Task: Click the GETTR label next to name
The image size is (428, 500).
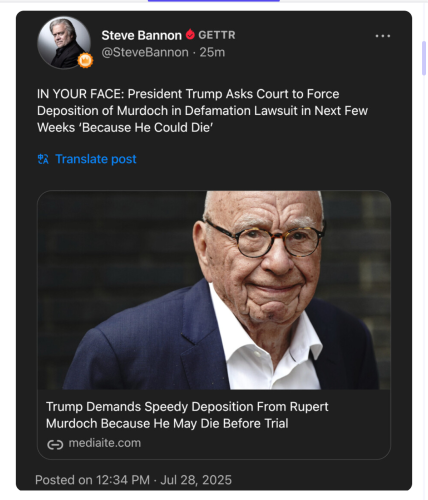Action: tap(217, 35)
